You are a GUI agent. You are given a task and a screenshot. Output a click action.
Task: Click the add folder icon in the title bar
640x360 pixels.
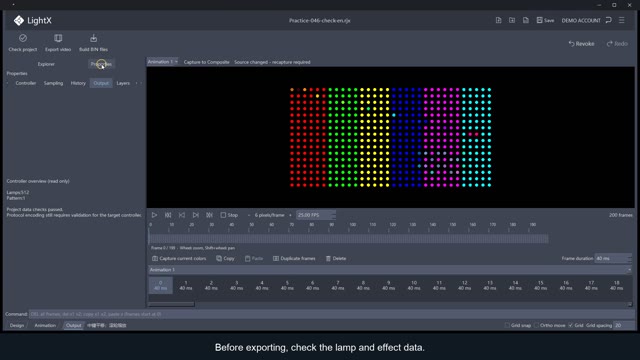pos(512,20)
